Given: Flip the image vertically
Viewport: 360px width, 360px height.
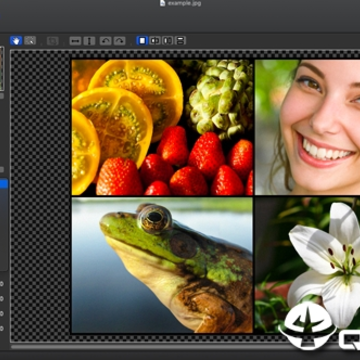Looking at the screenshot, I should click(89, 41).
